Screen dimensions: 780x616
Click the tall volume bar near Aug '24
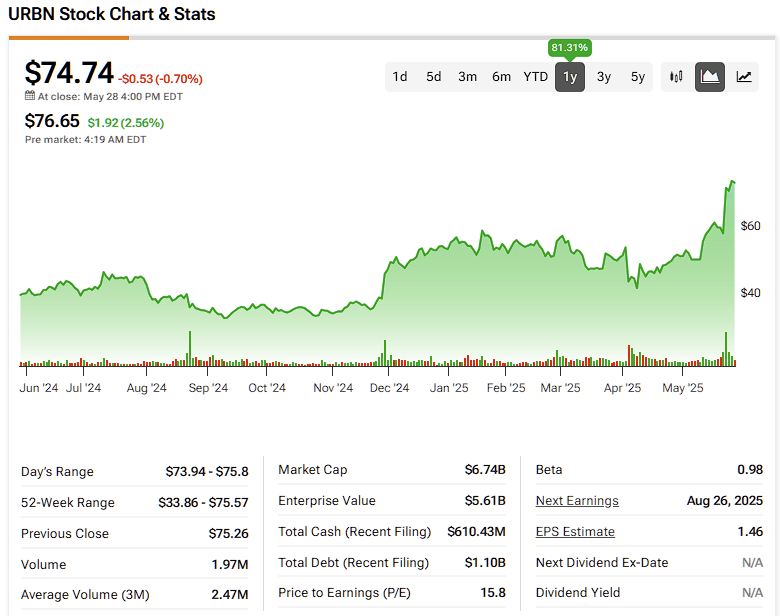tap(188, 347)
